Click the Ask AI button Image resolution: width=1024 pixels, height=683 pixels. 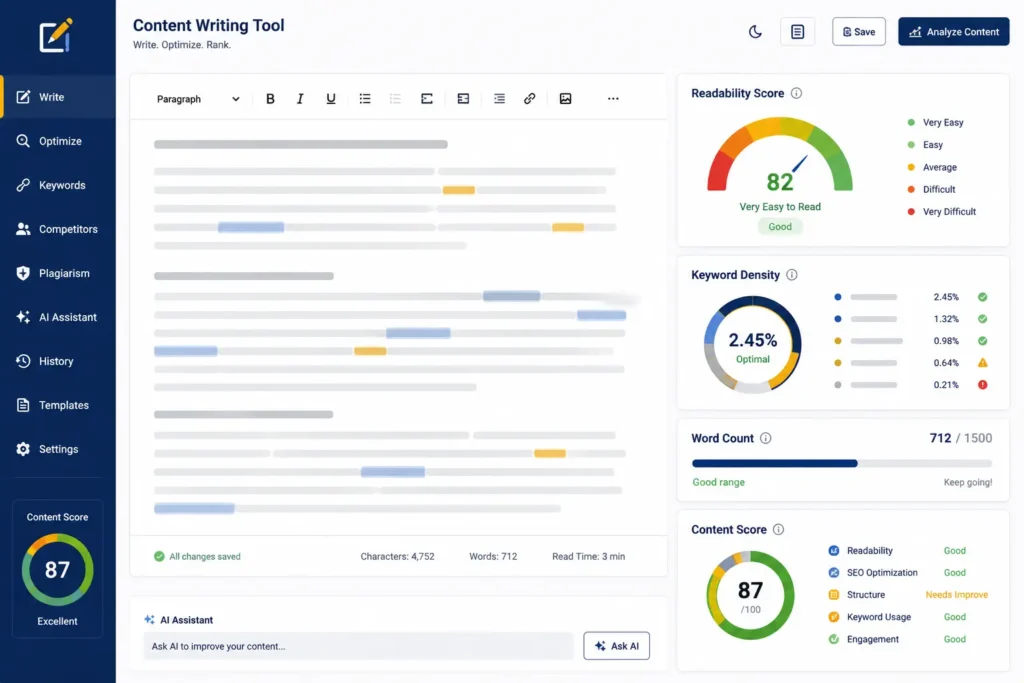click(616, 646)
